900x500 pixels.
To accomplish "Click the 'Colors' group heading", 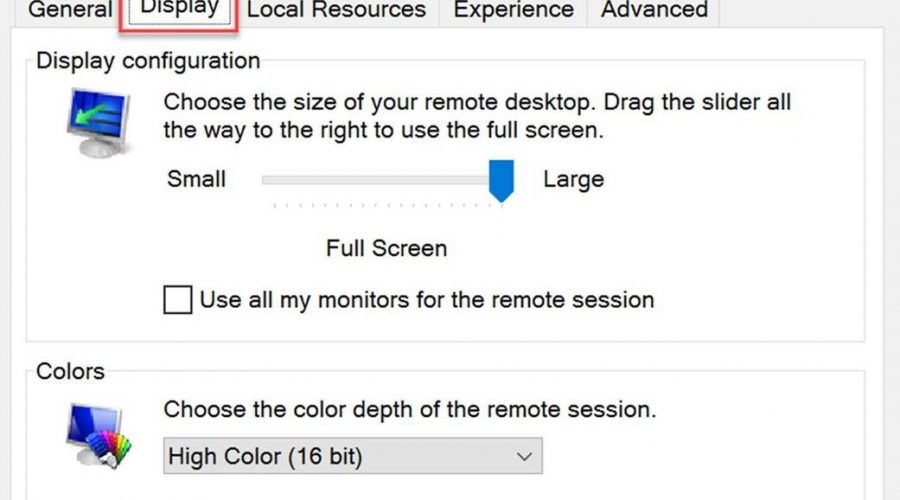I will 70,371.
